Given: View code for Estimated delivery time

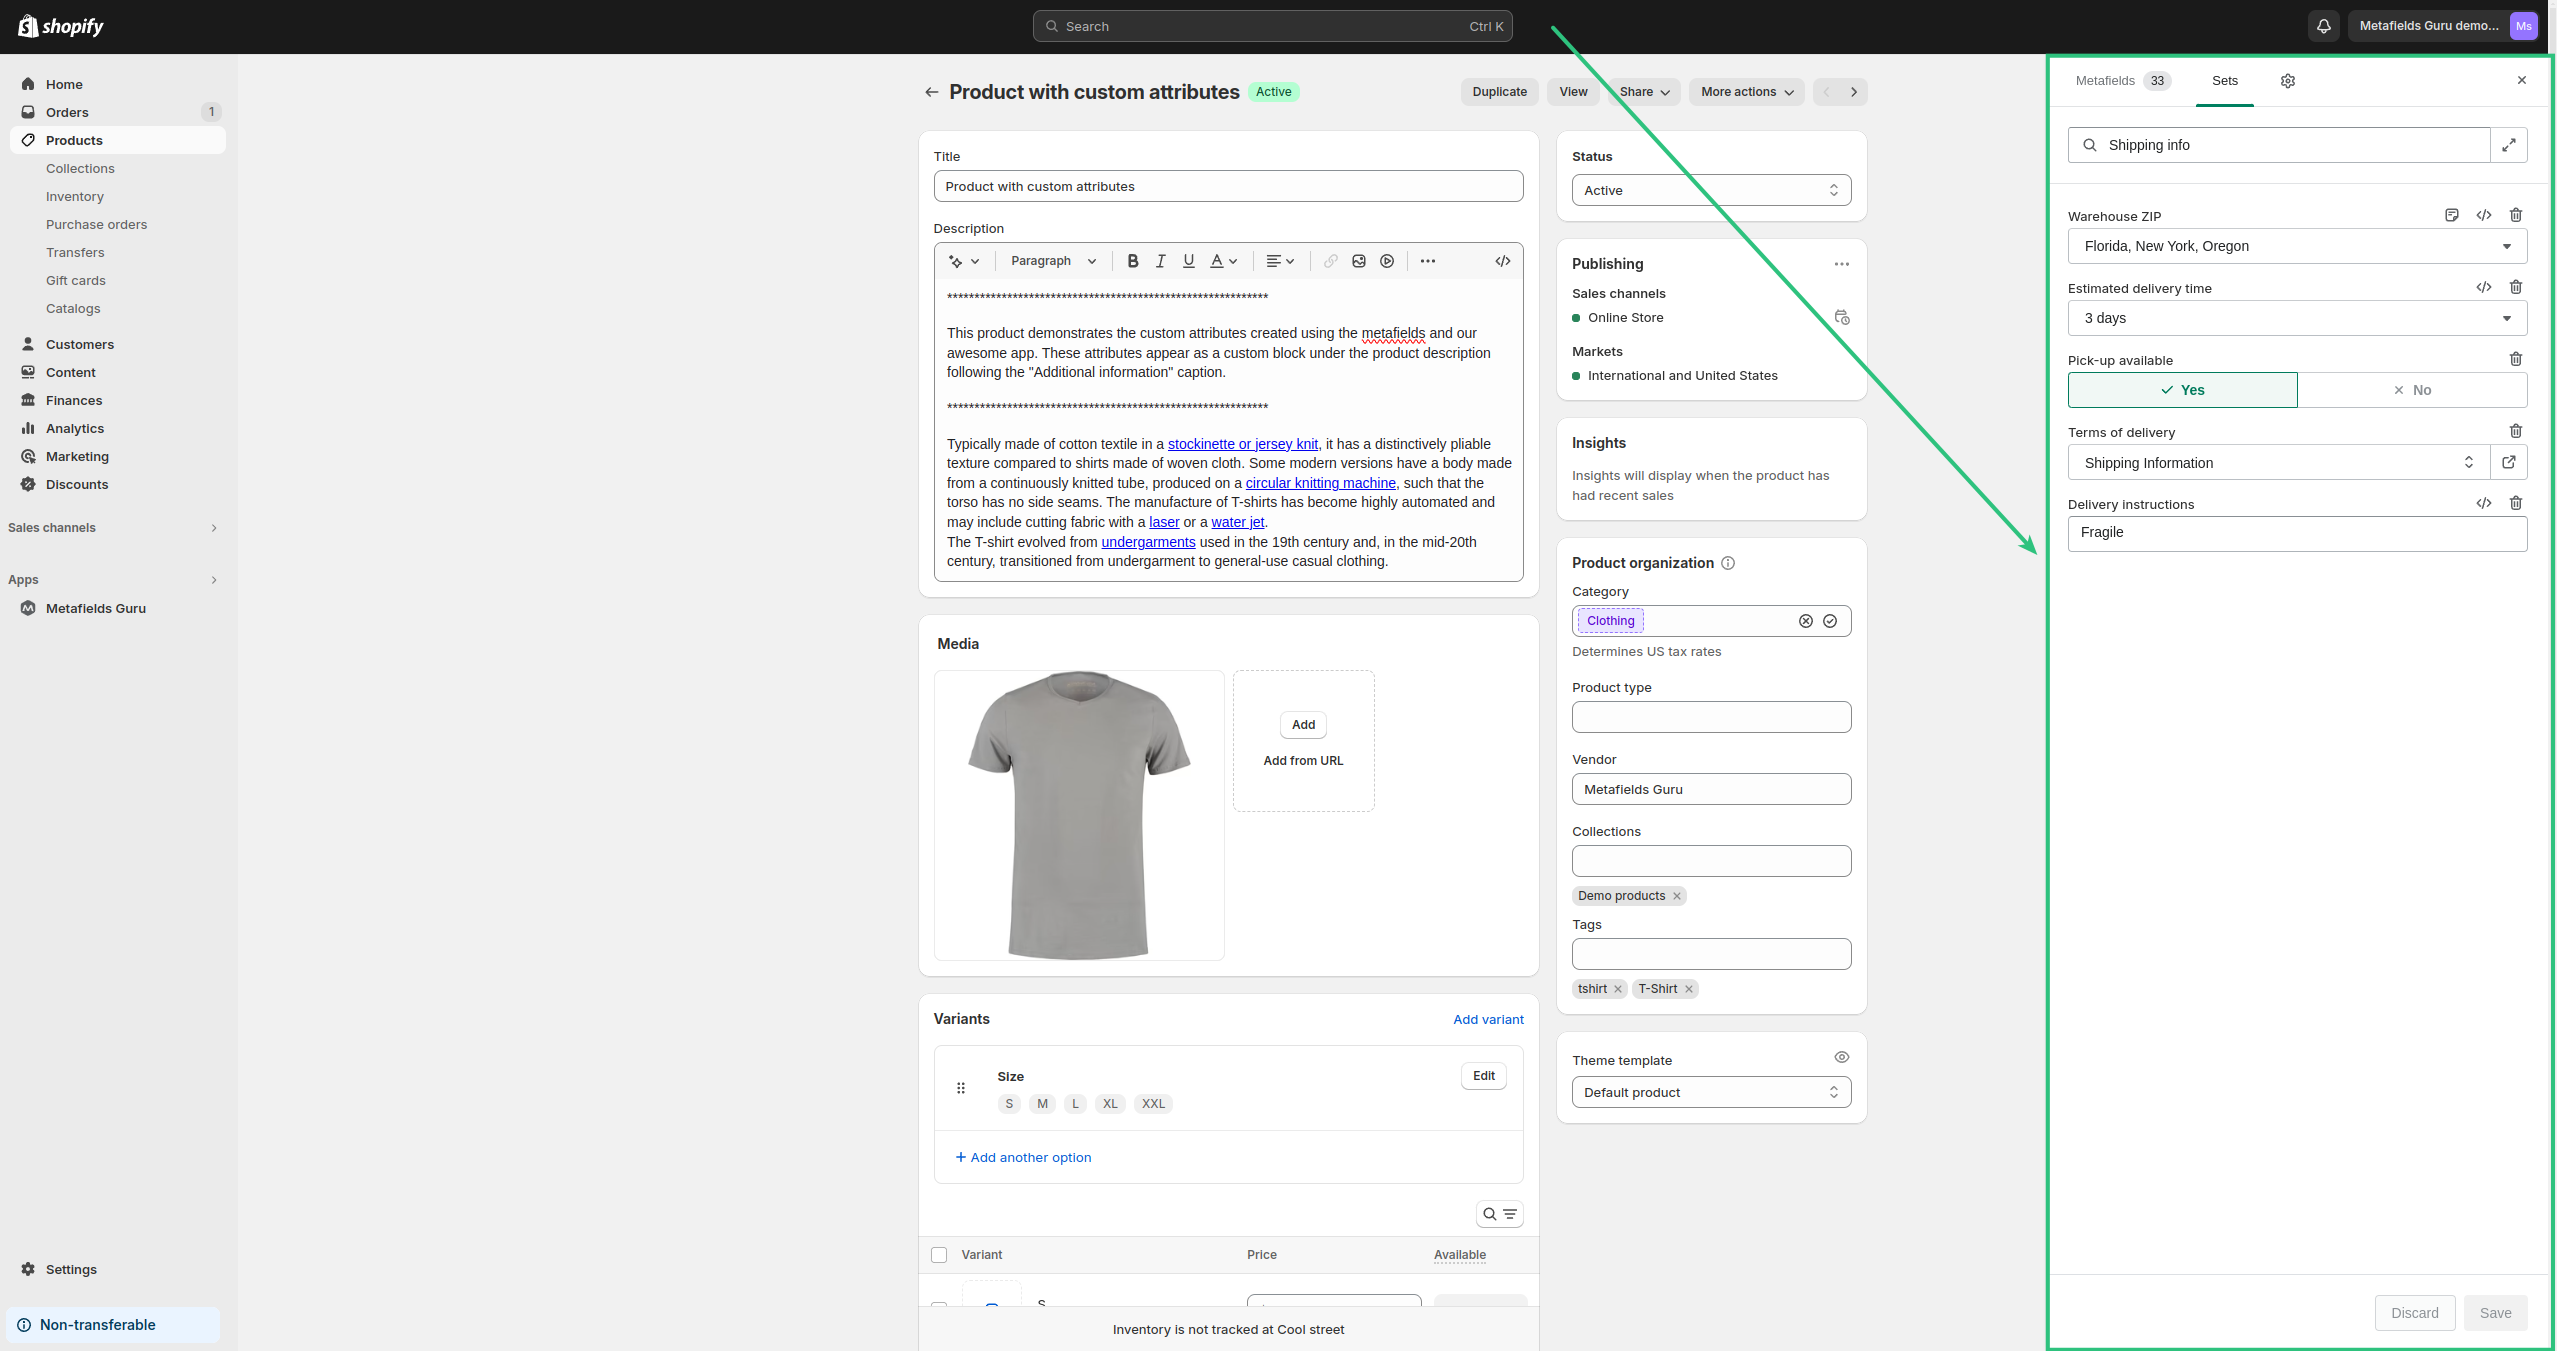Looking at the screenshot, I should (x=2483, y=287).
